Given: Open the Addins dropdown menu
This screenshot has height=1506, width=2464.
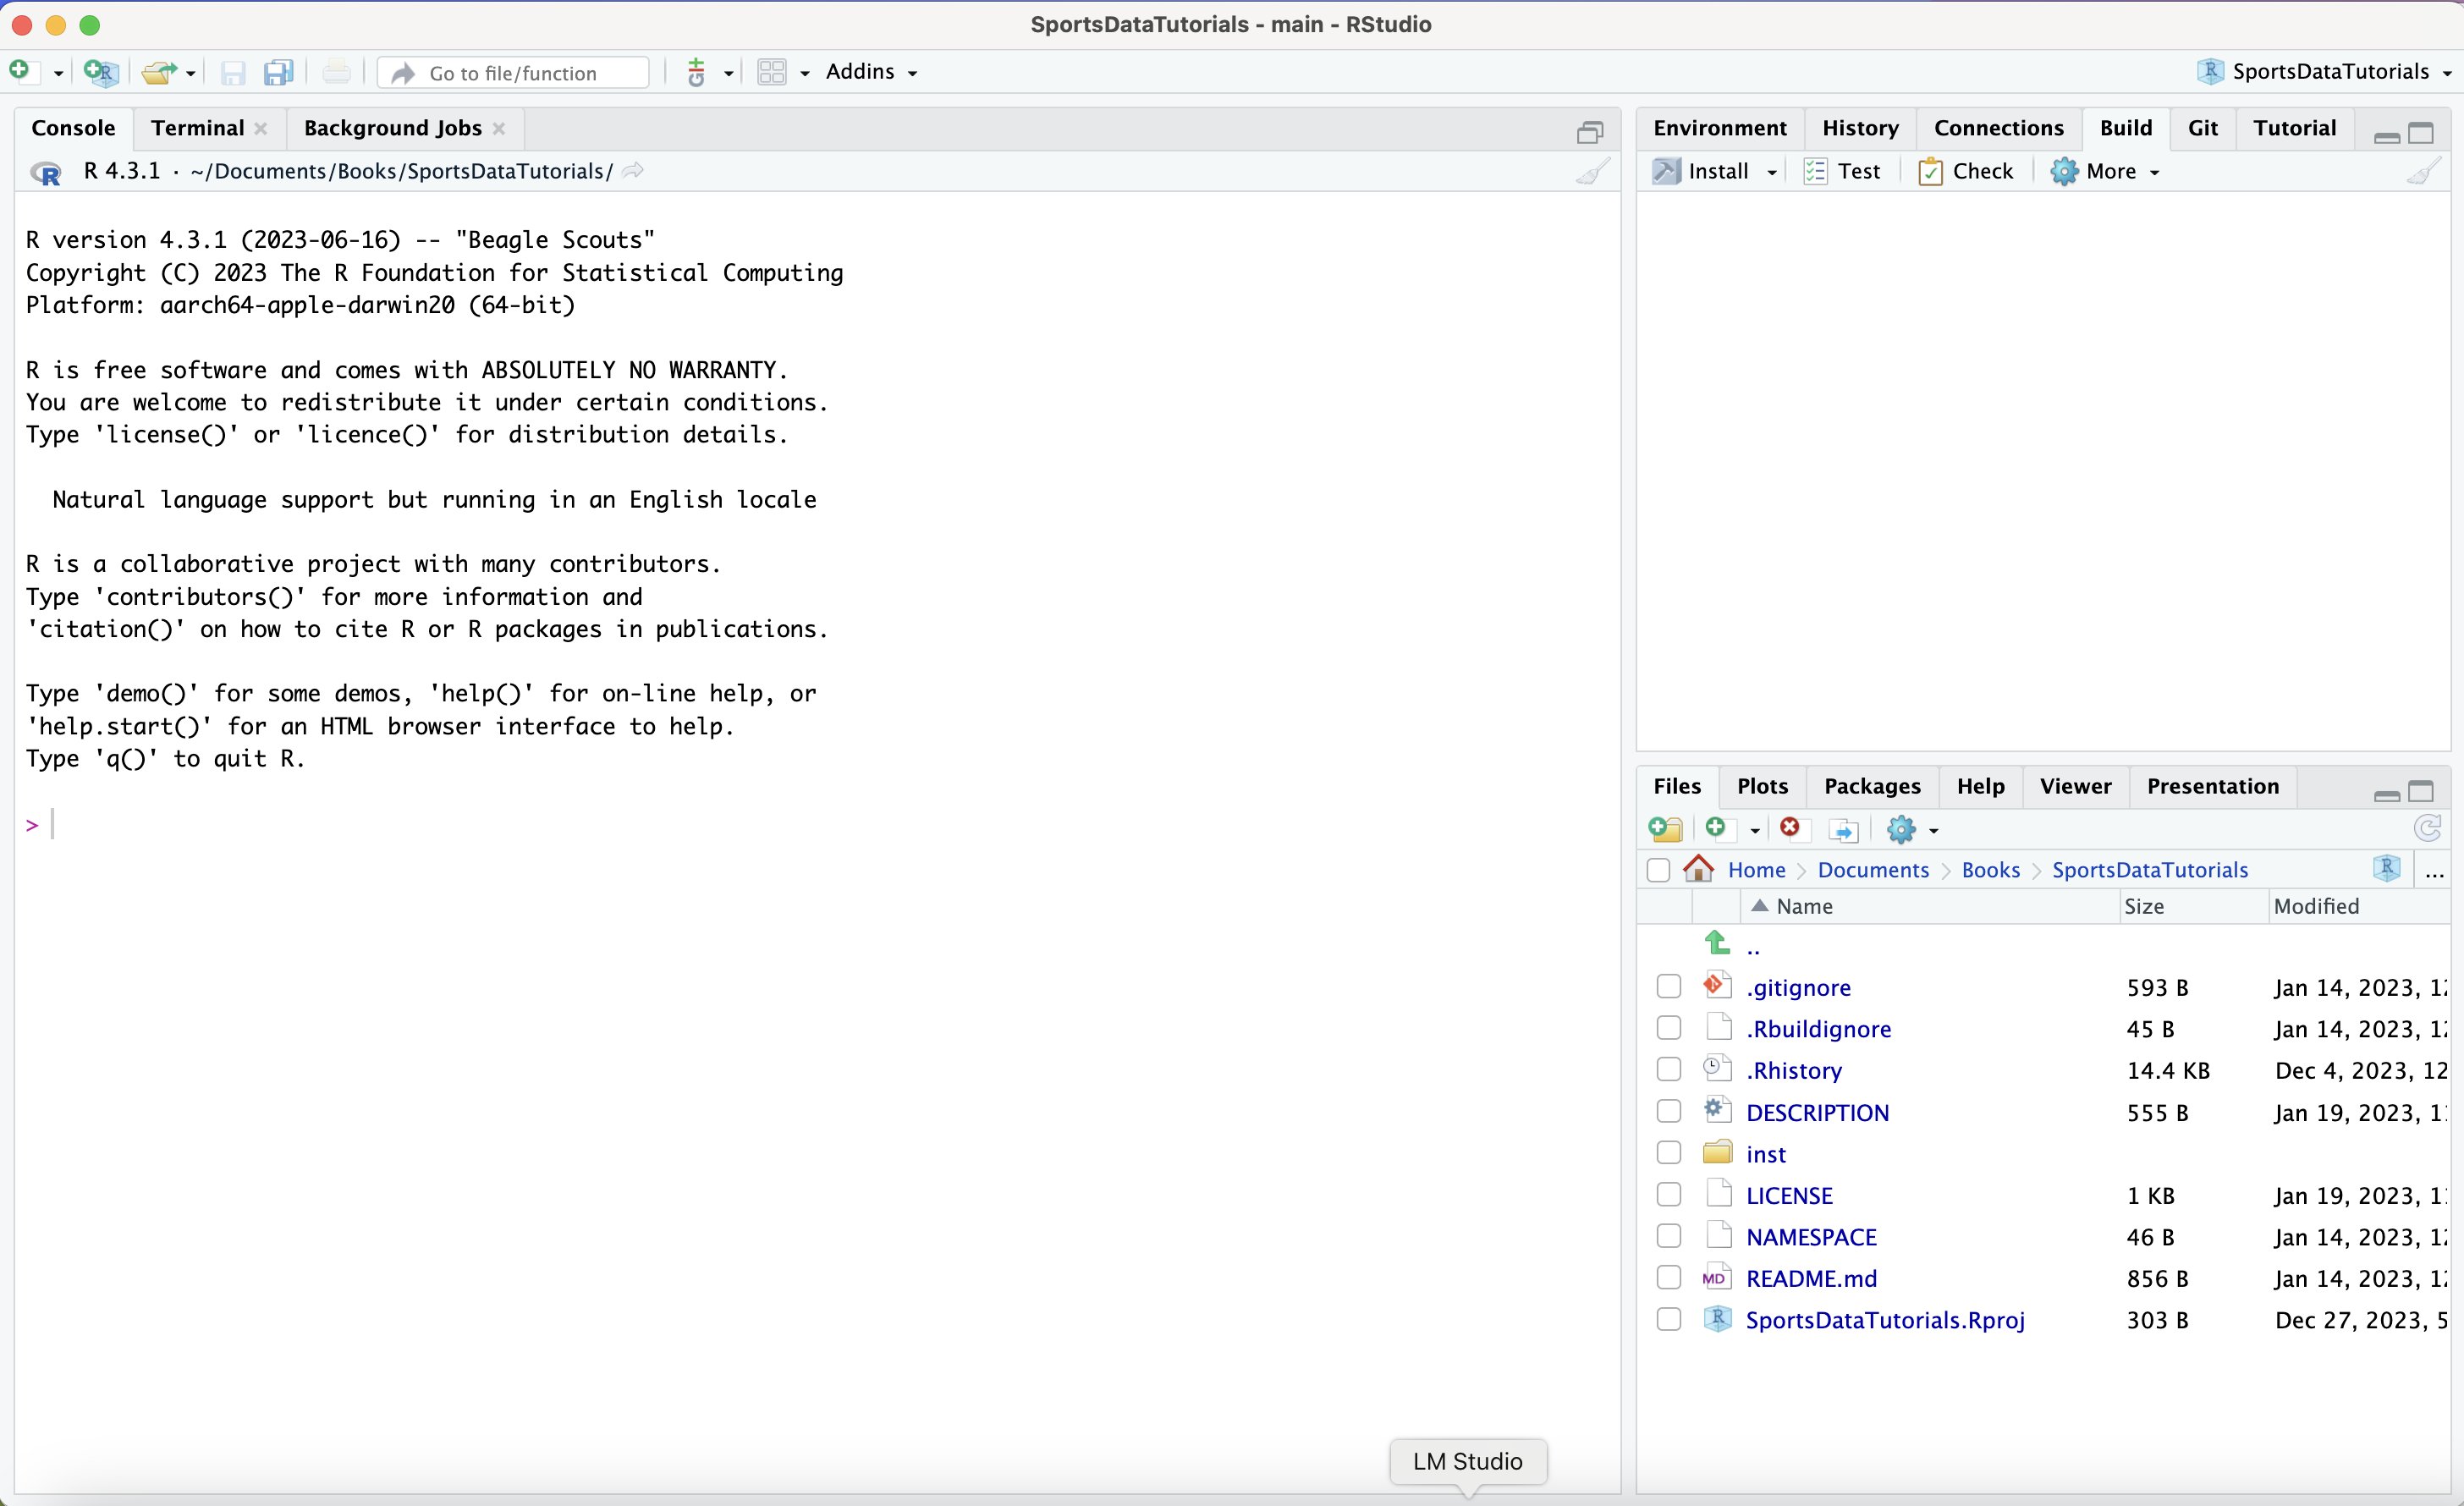Looking at the screenshot, I should coord(871,72).
